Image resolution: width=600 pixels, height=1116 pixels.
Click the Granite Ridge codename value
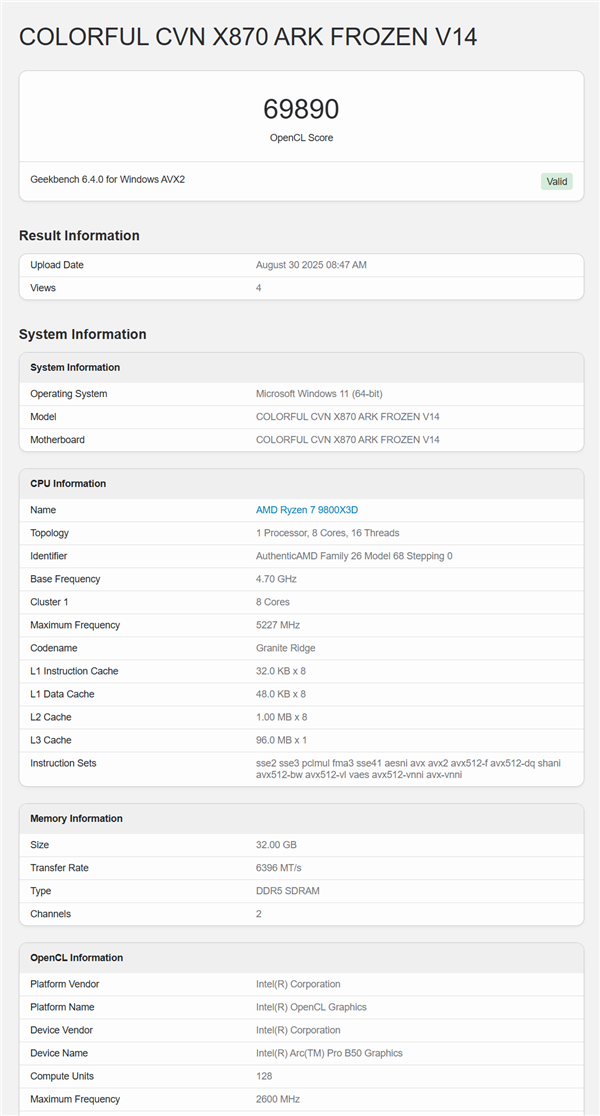pyautogui.click(x=285, y=648)
